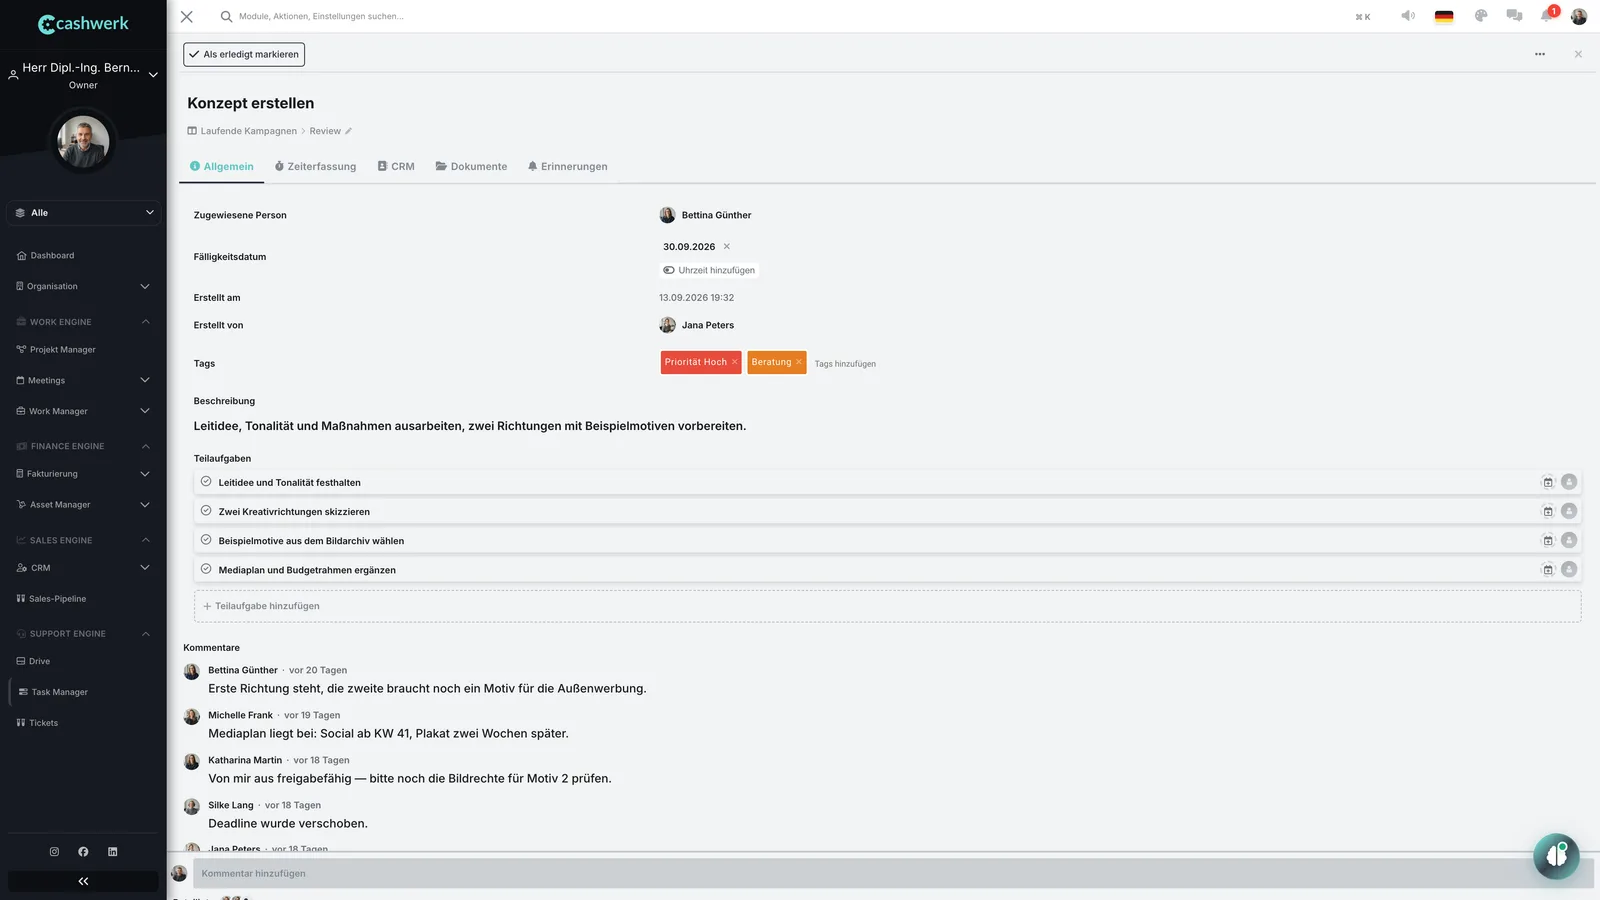Expand the Fakturierung menu
1600x900 pixels.
click(145, 474)
